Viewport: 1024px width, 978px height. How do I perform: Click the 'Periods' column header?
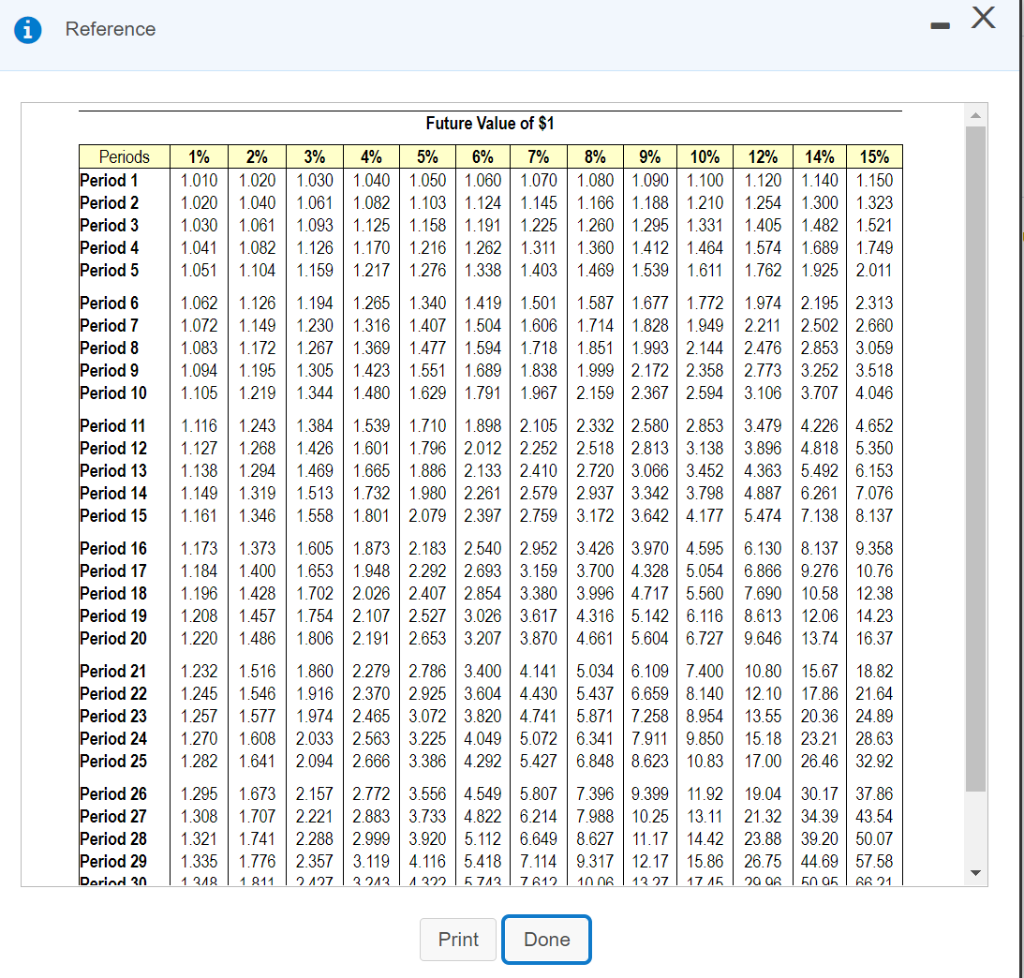(x=124, y=157)
